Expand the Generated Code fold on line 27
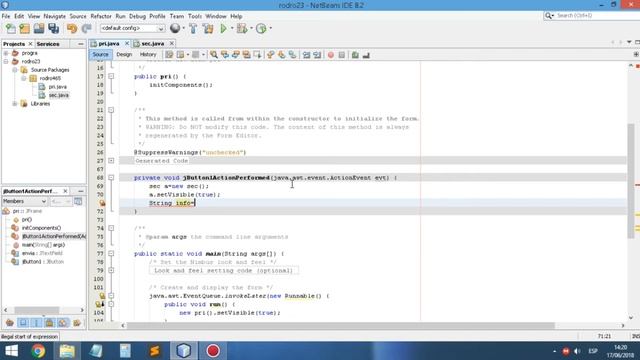Image resolution: width=640 pixels, height=360 pixels. point(111,161)
